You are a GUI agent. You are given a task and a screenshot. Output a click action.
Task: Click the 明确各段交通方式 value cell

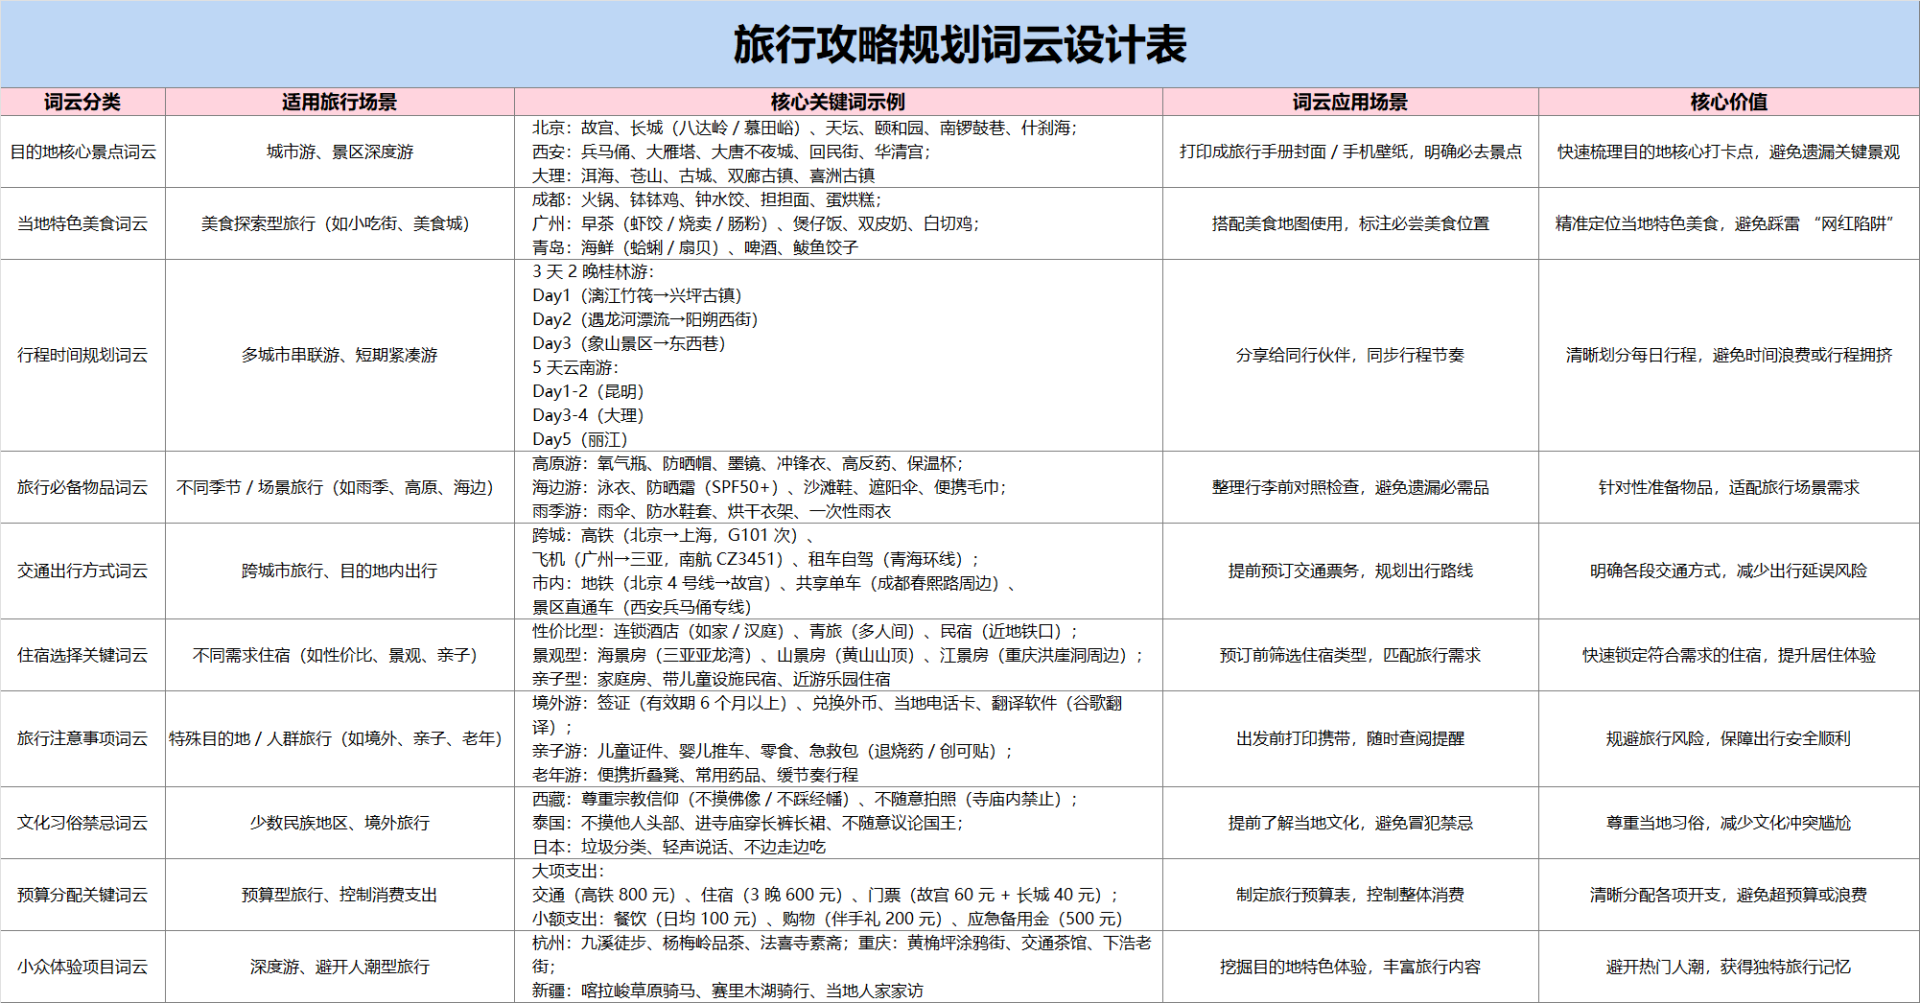coord(1729,571)
